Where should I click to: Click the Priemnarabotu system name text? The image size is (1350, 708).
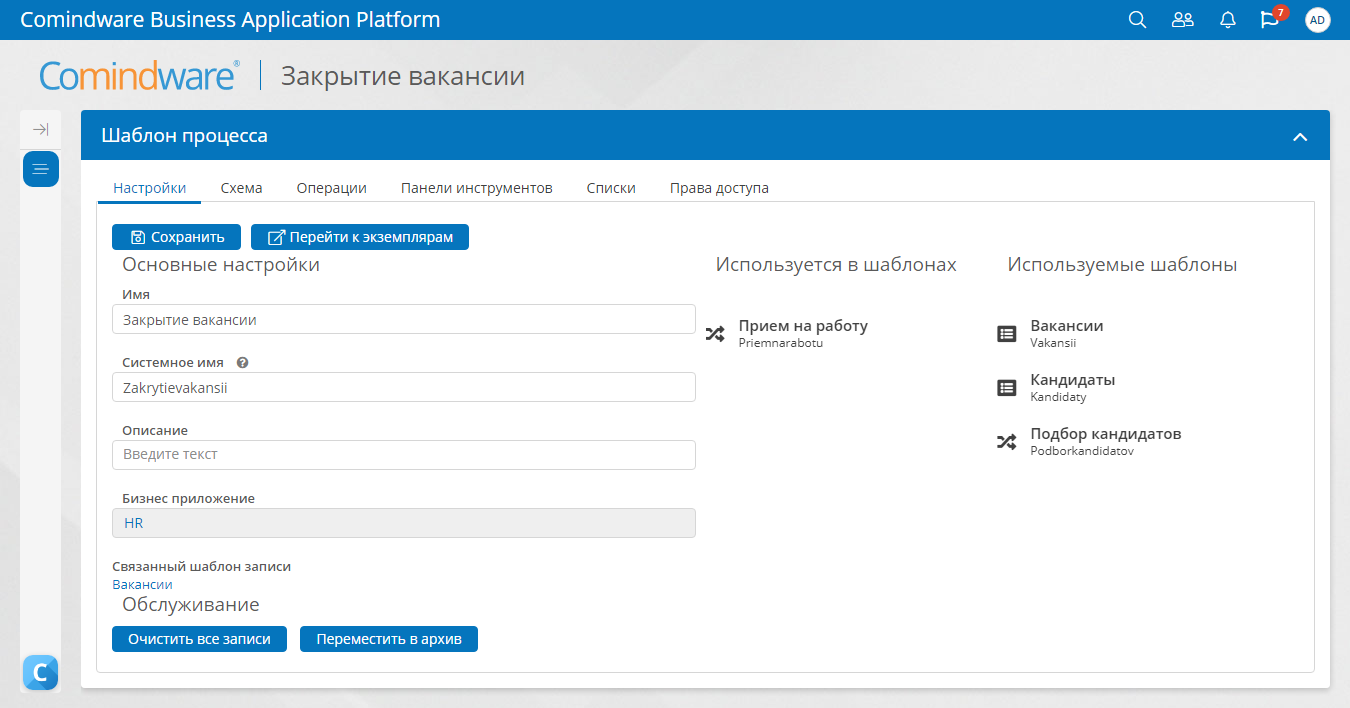[781, 343]
